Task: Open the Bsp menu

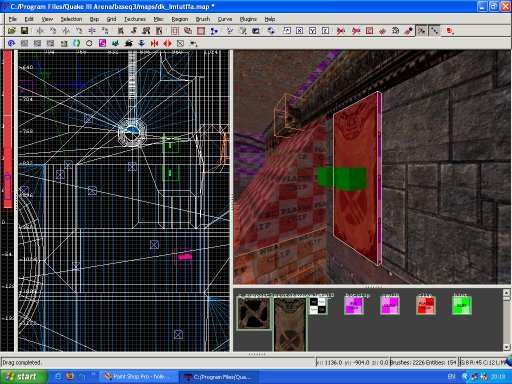Action: point(94,19)
